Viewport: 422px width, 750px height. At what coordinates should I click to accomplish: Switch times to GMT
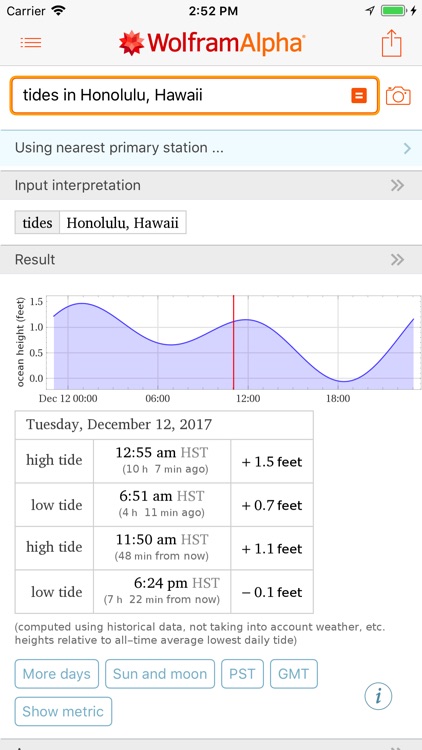coord(294,674)
